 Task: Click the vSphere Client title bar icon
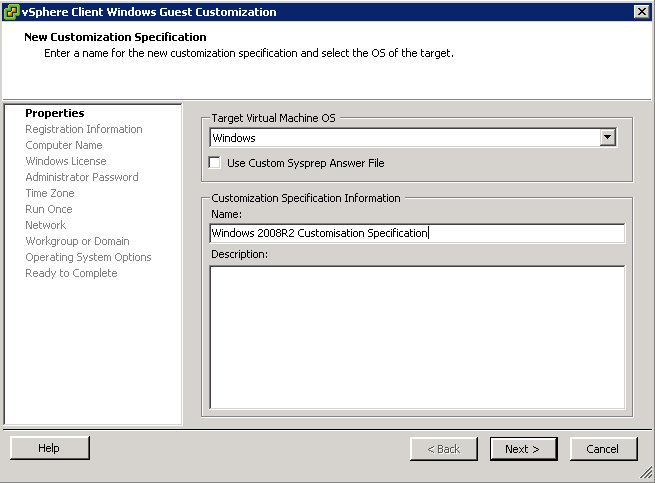11,12
